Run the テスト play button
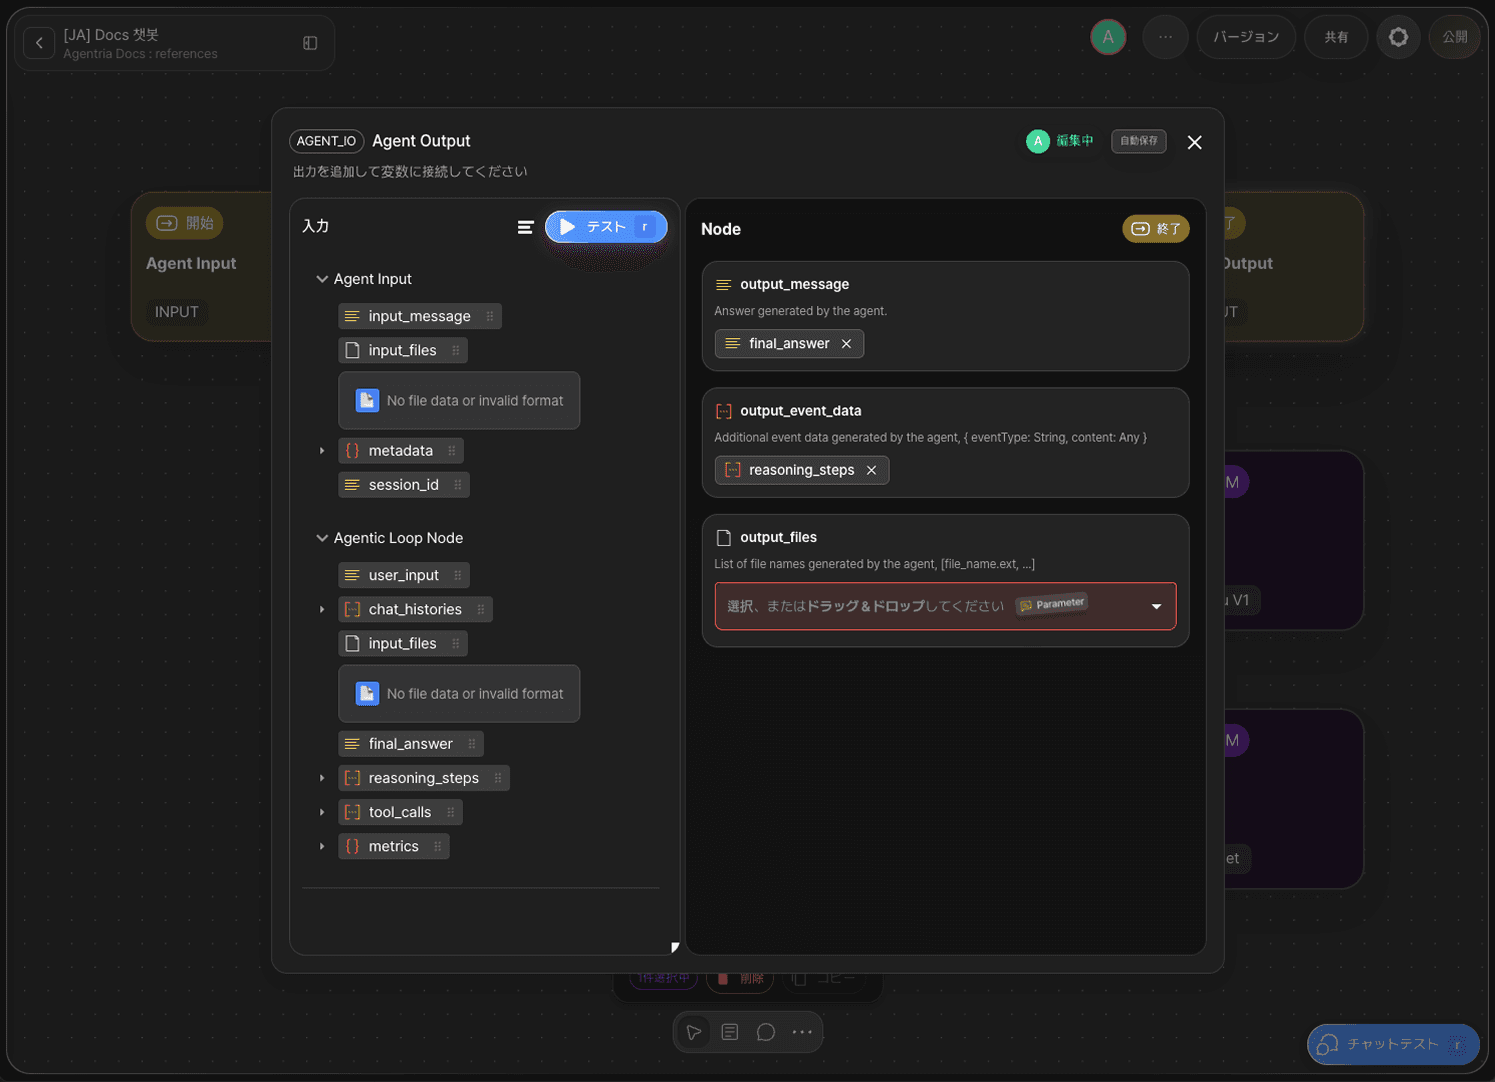 click(x=606, y=227)
